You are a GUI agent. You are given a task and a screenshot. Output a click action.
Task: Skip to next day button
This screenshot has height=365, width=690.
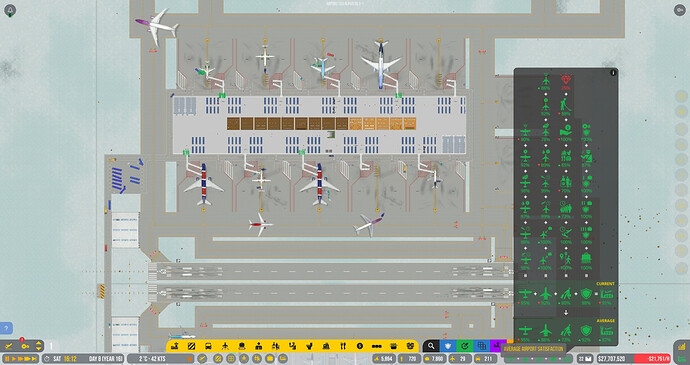point(34,358)
